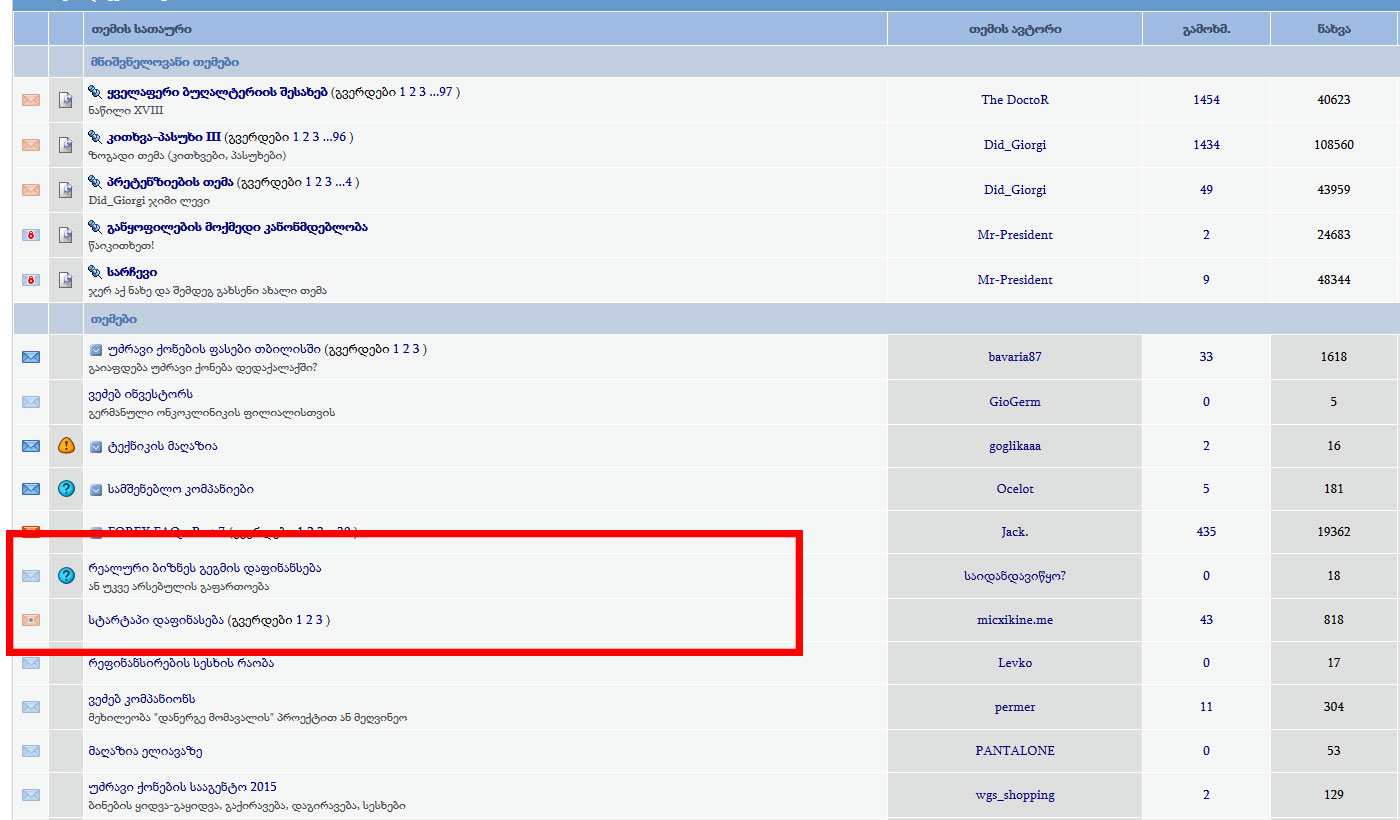Open author profile The DoctoR
Screen dimensions: 1400x820
(x=1015, y=100)
